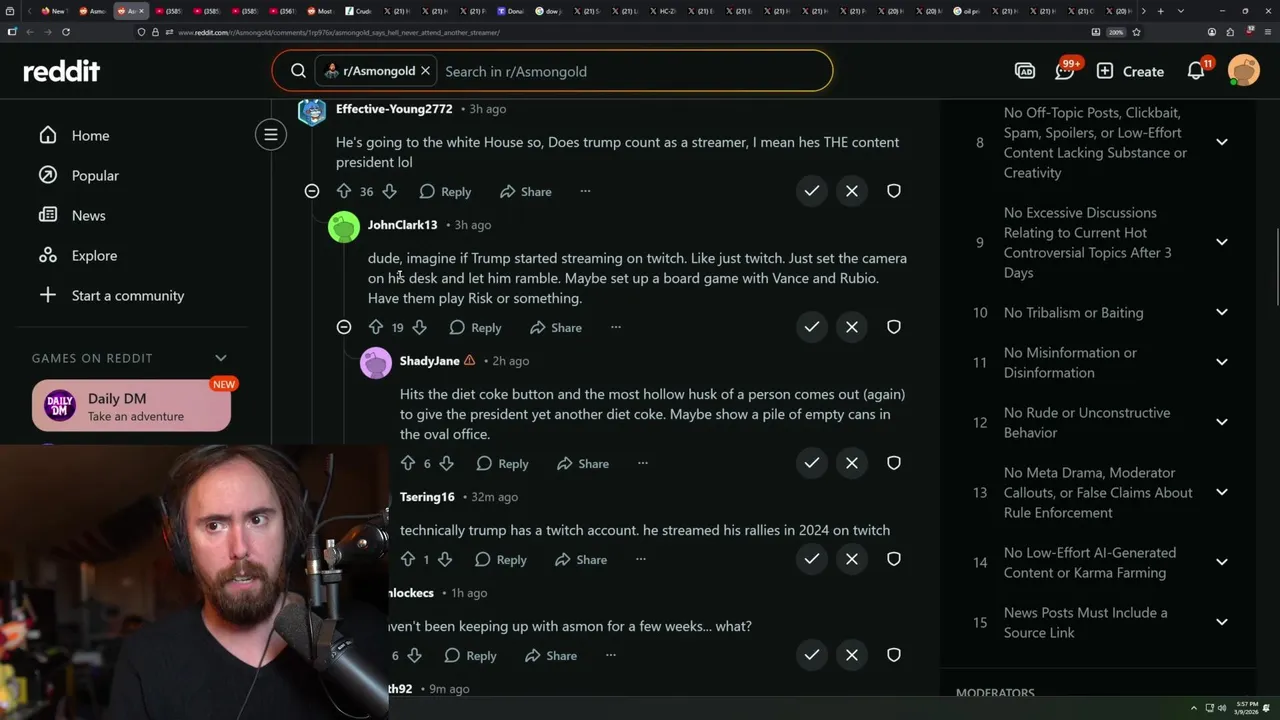This screenshot has height=720, width=1280.
Task: Open News in sidebar
Action: tap(88, 215)
